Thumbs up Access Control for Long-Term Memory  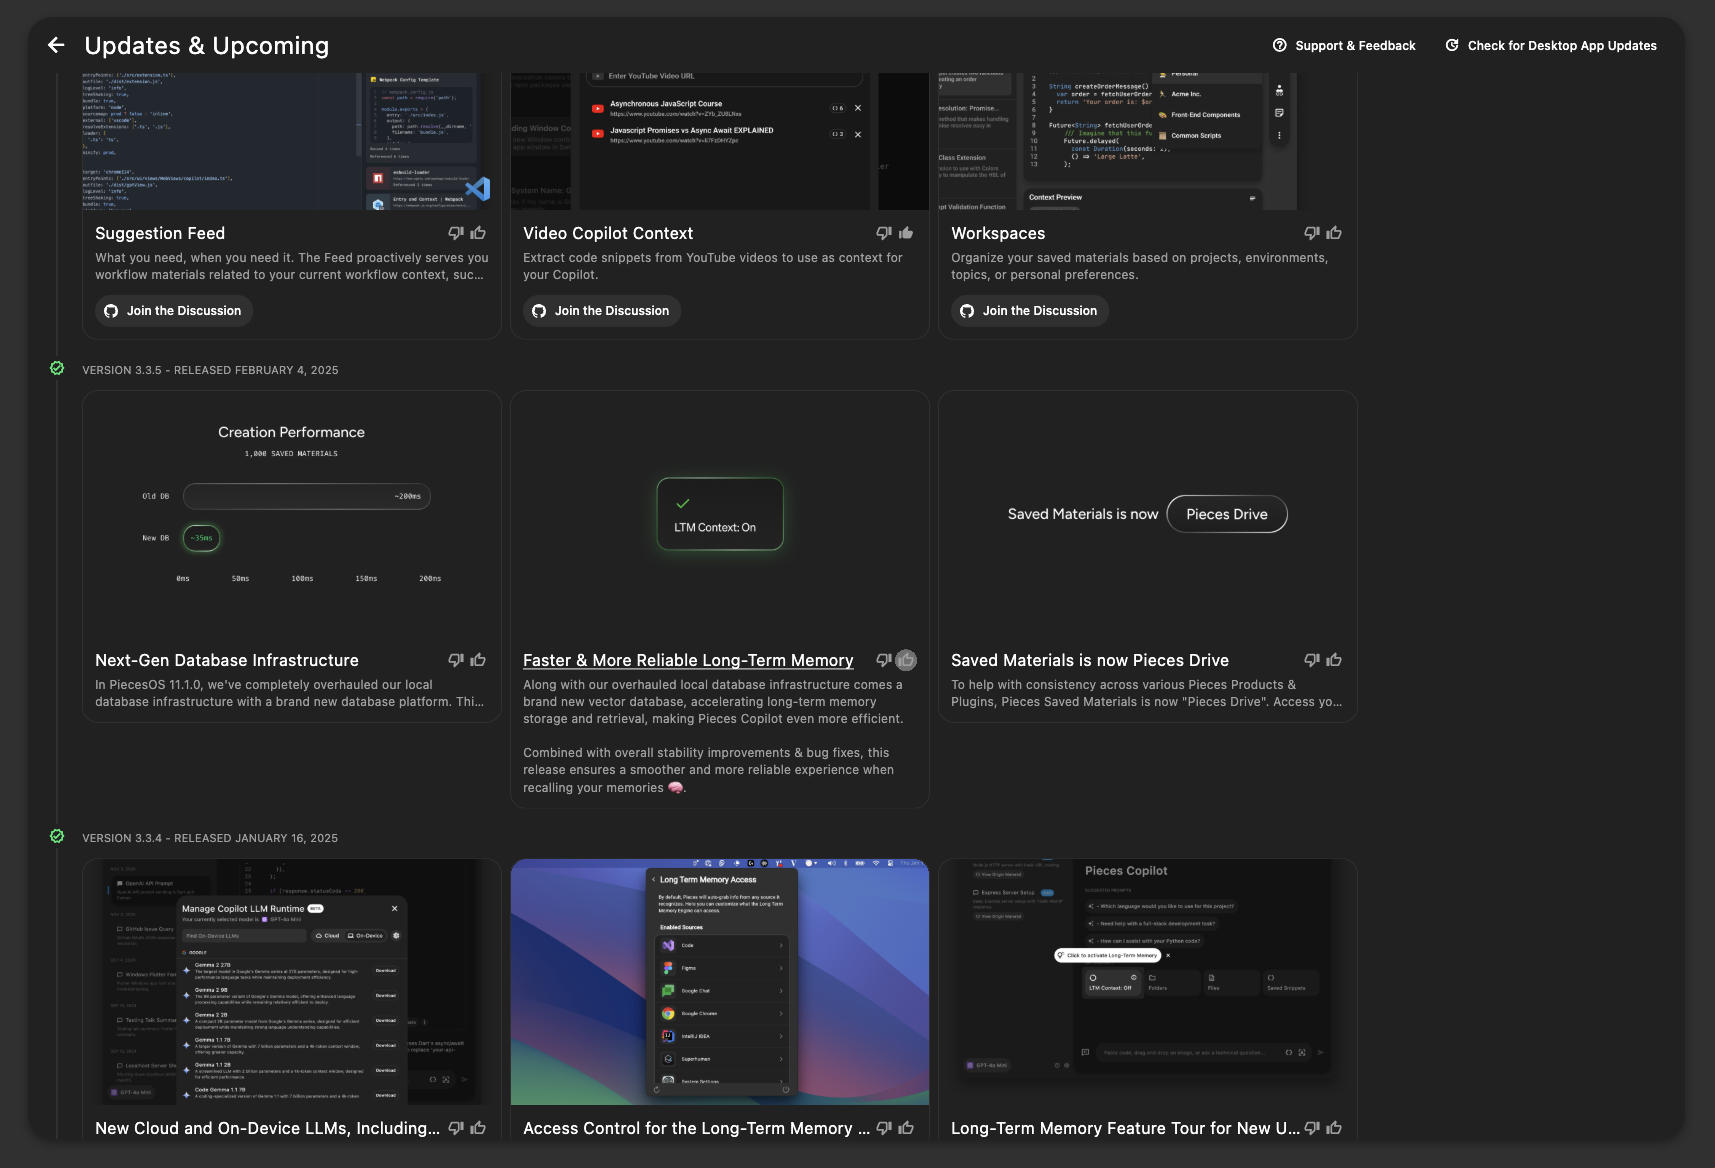906,1128
